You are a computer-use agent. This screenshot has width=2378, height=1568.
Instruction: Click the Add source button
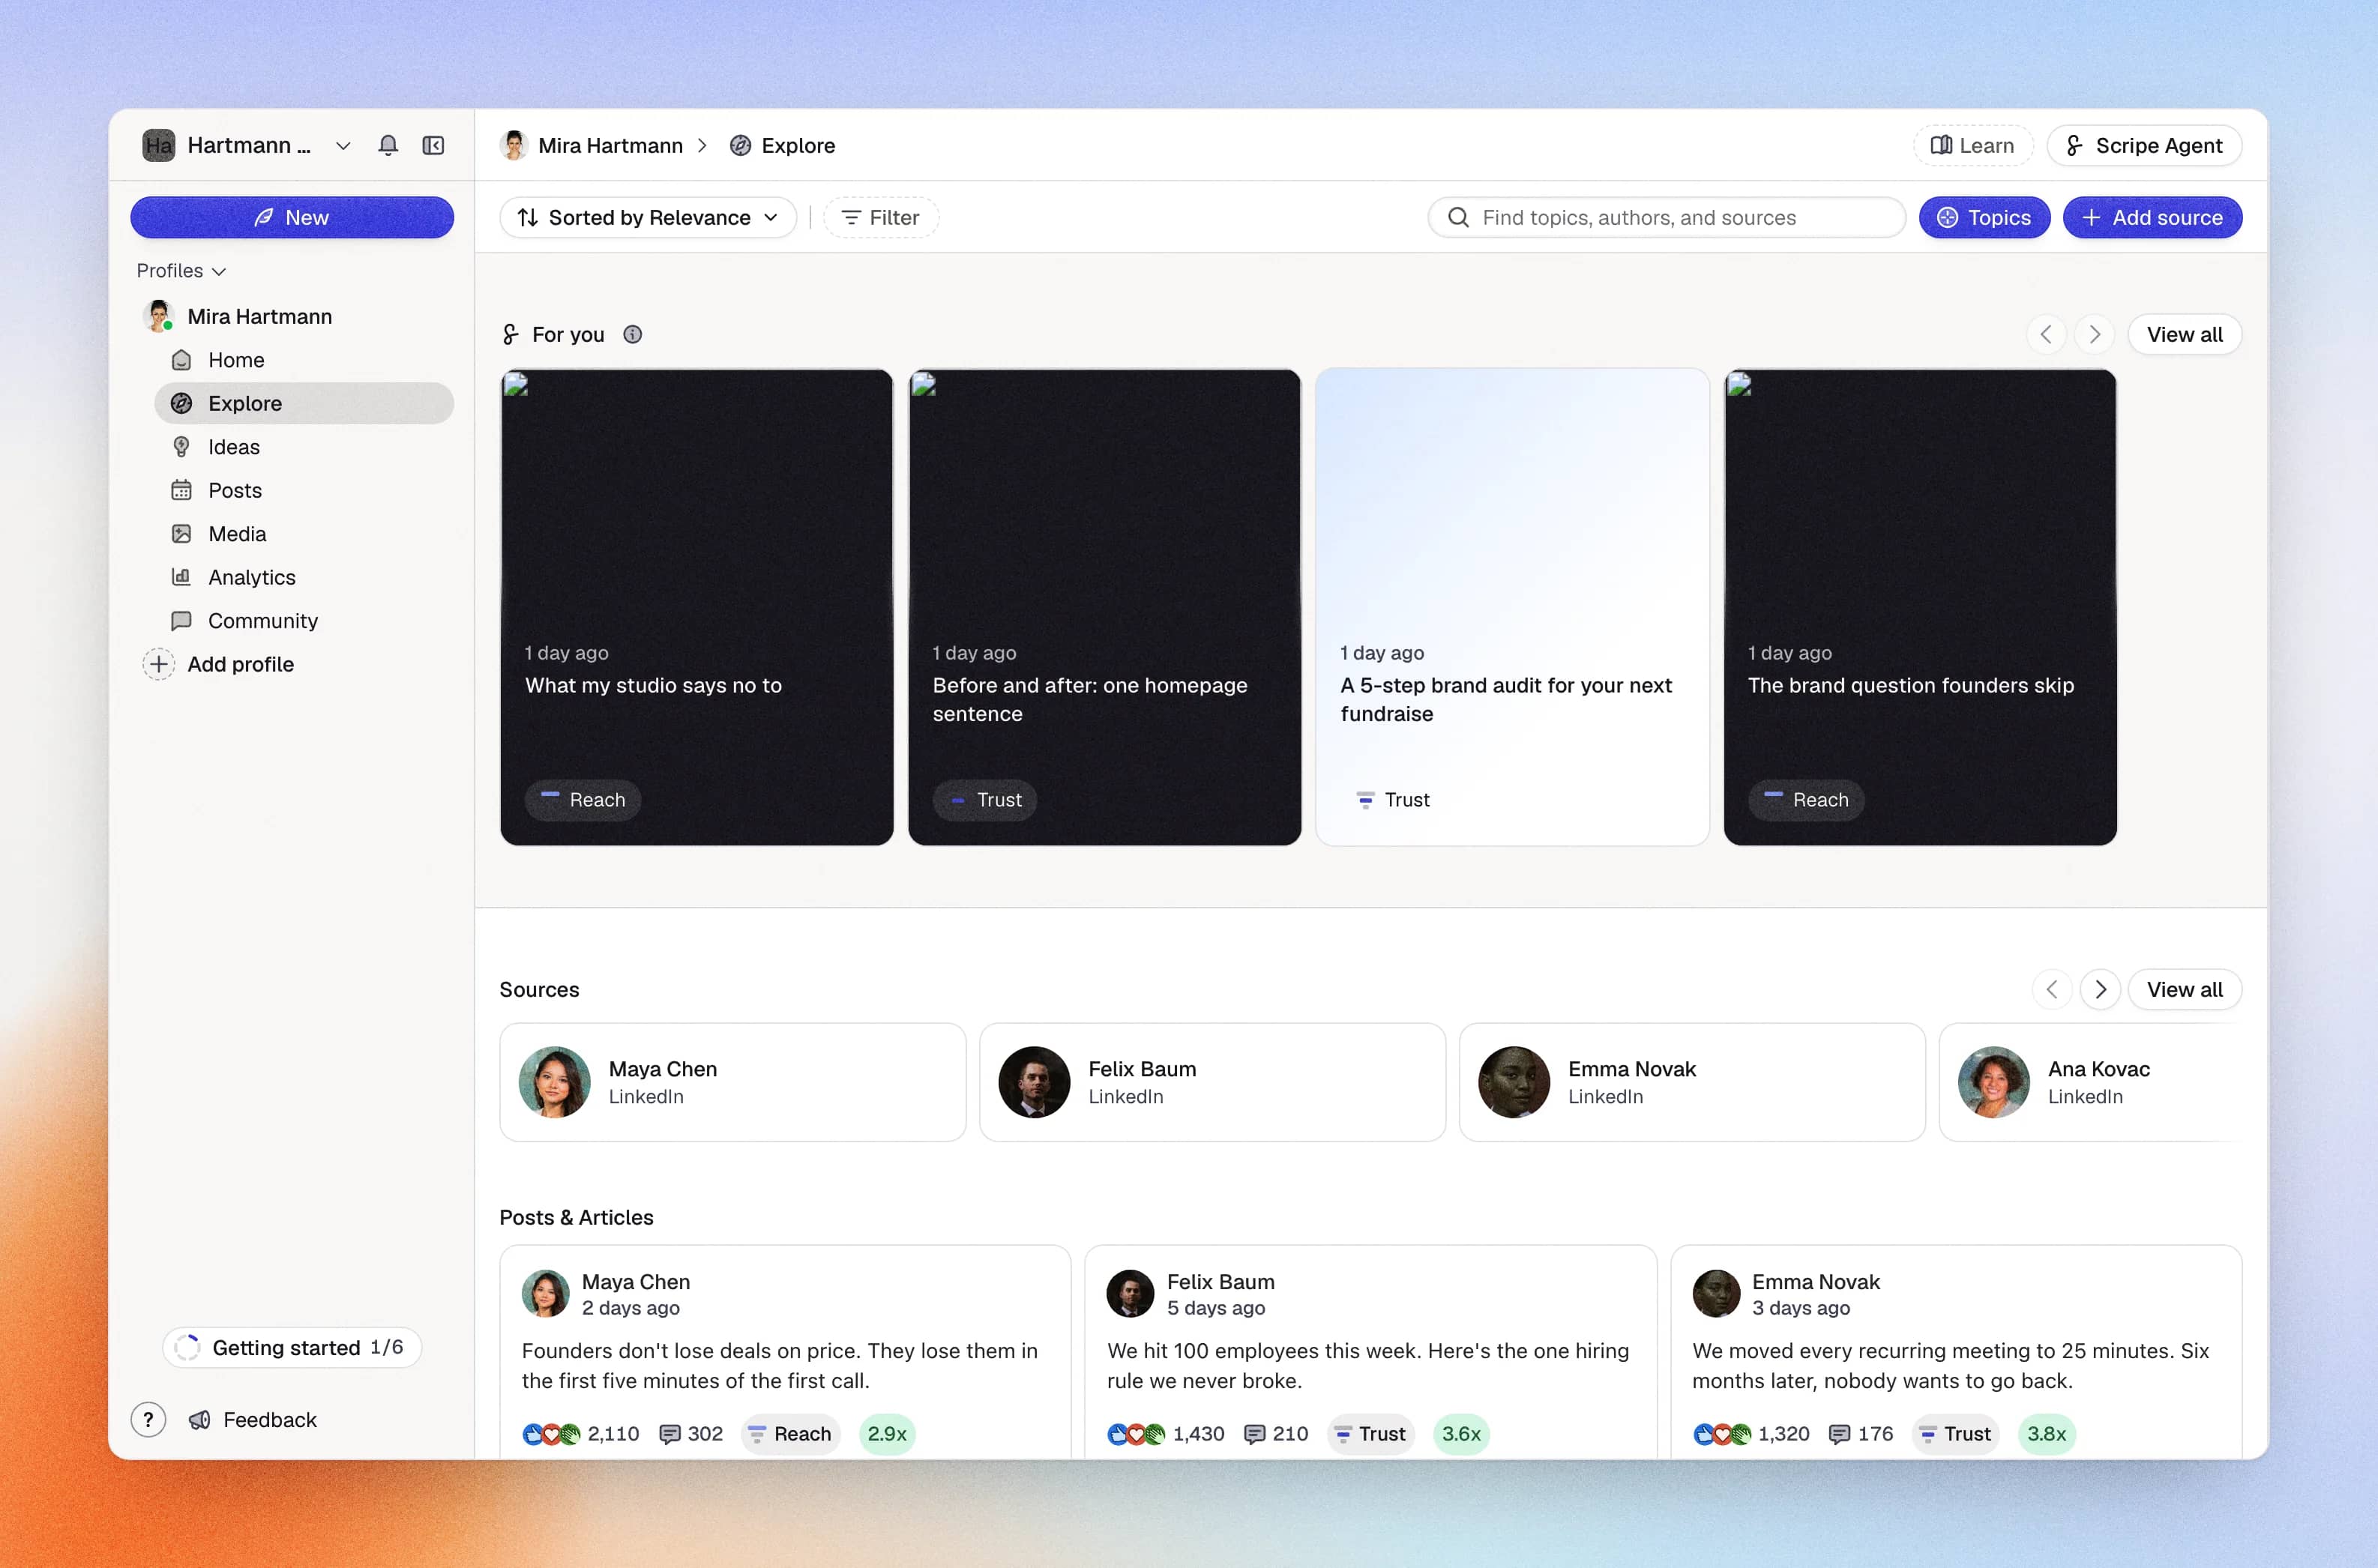pos(2152,218)
